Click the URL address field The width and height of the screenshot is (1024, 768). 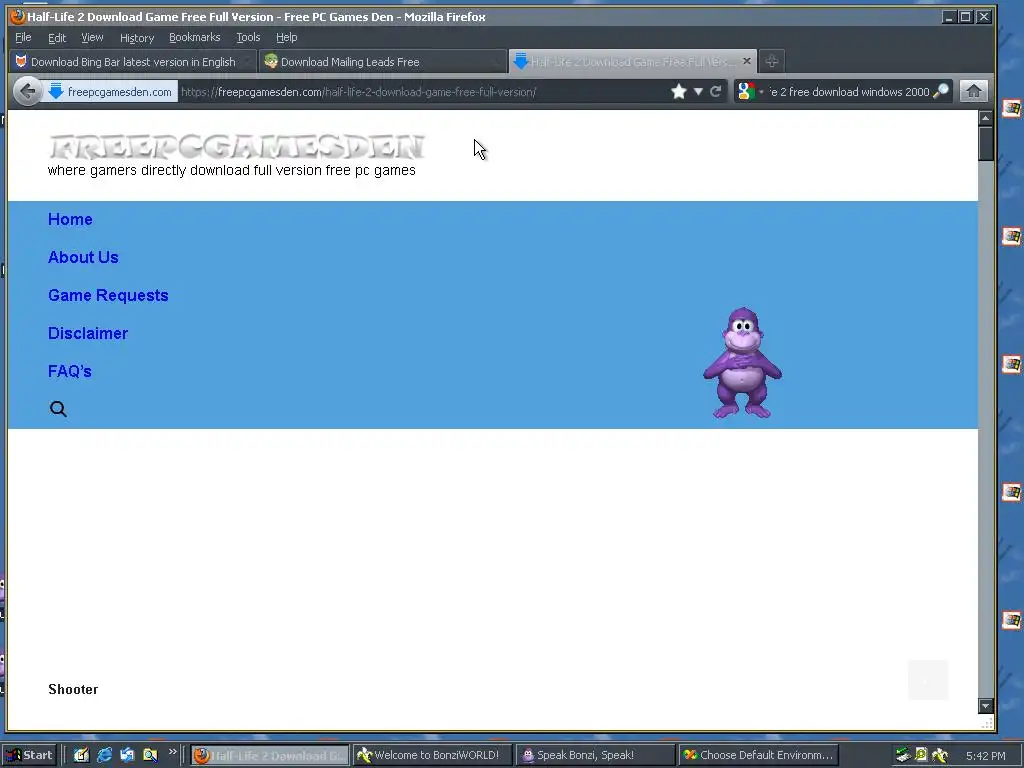(x=421, y=91)
